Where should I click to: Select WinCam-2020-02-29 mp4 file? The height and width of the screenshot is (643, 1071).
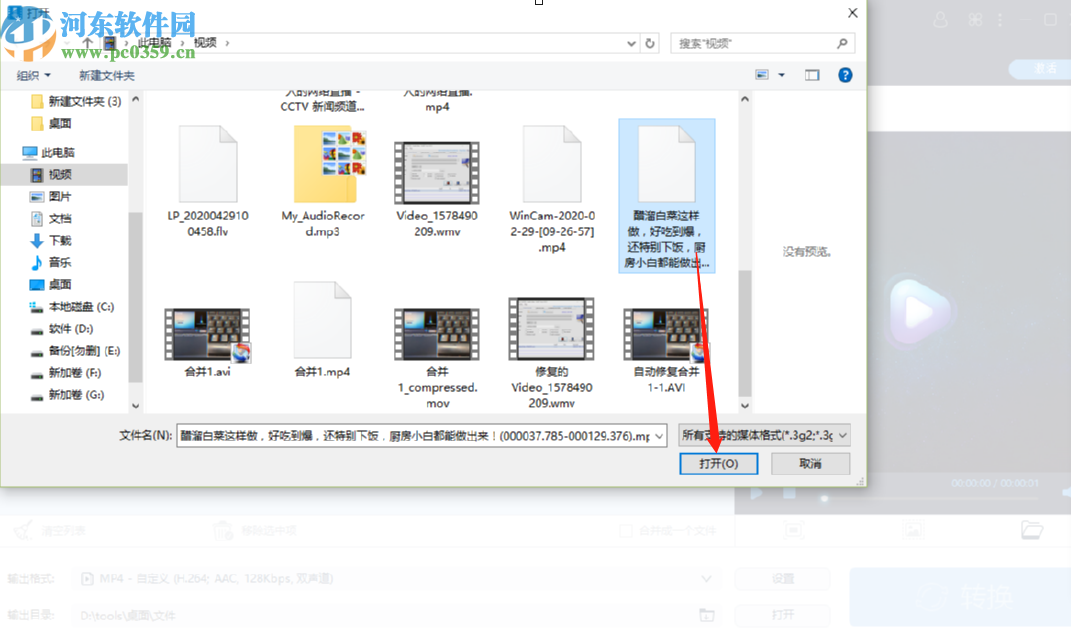[x=552, y=188]
